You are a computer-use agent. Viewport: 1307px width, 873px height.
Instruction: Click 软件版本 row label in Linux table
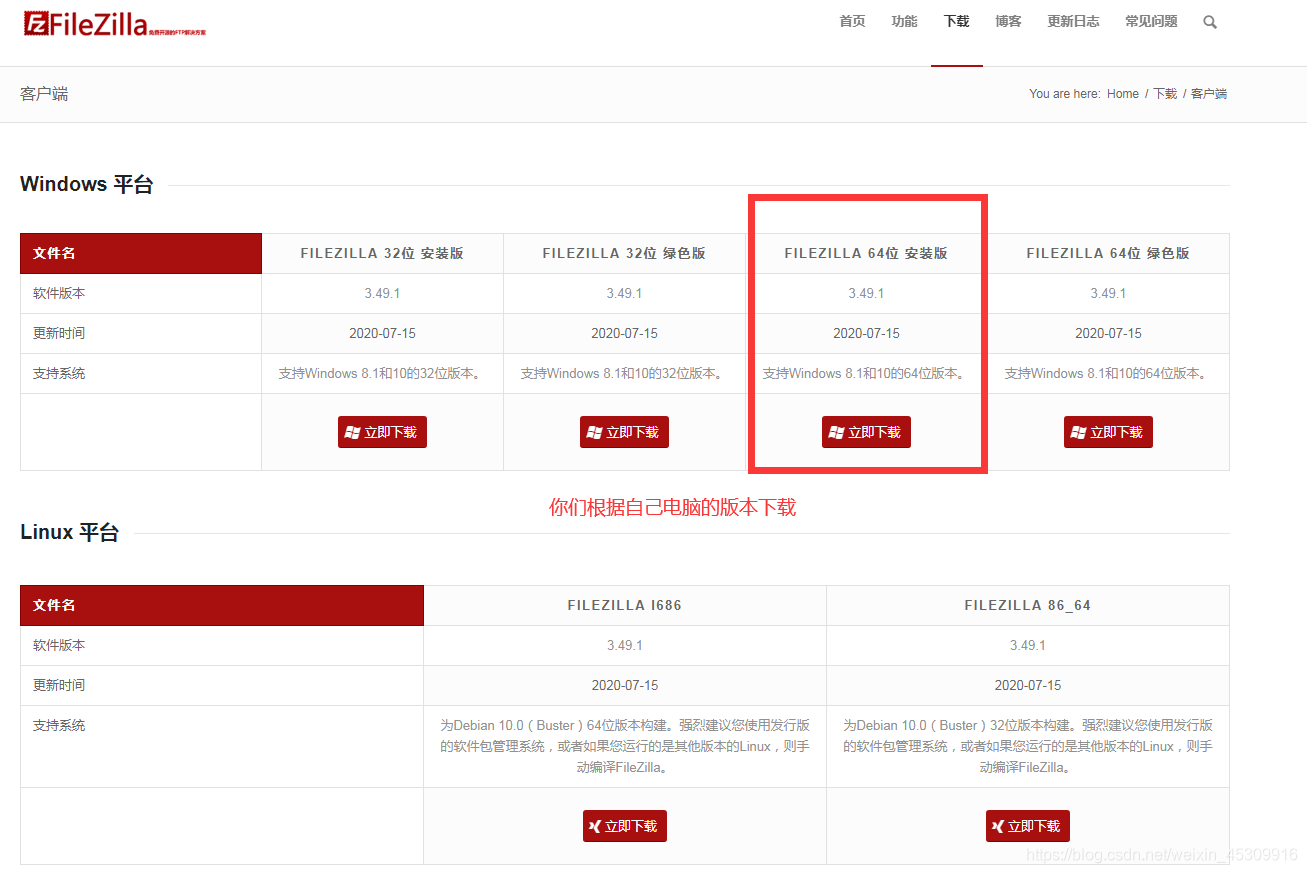pos(59,645)
